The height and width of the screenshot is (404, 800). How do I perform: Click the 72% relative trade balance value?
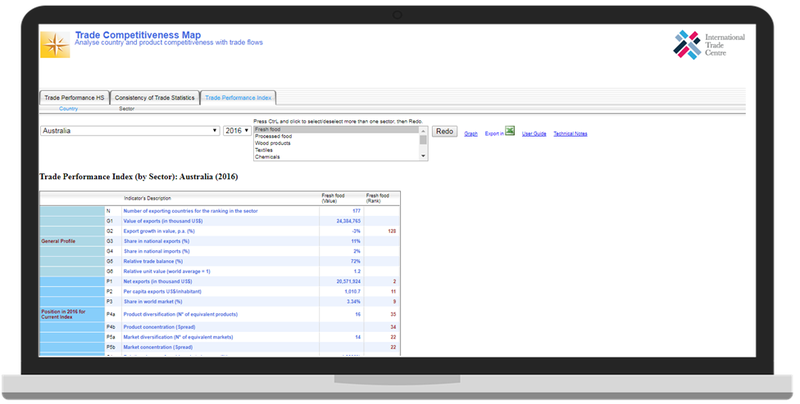356,261
